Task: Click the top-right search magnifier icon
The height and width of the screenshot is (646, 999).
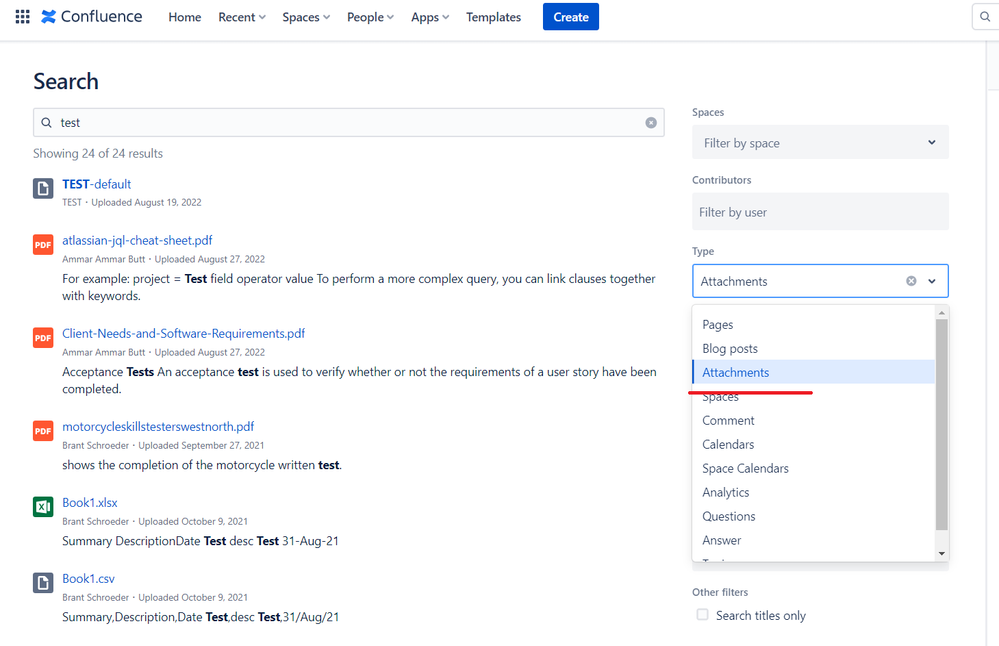Action: [x=985, y=17]
